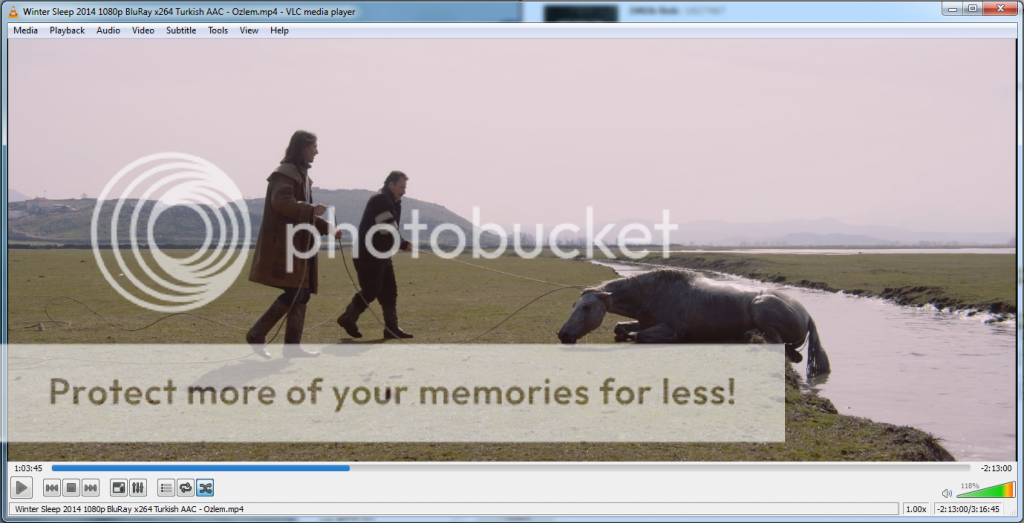This screenshot has height=523, width=1024.
Task: Open the View menu
Action: pos(249,30)
